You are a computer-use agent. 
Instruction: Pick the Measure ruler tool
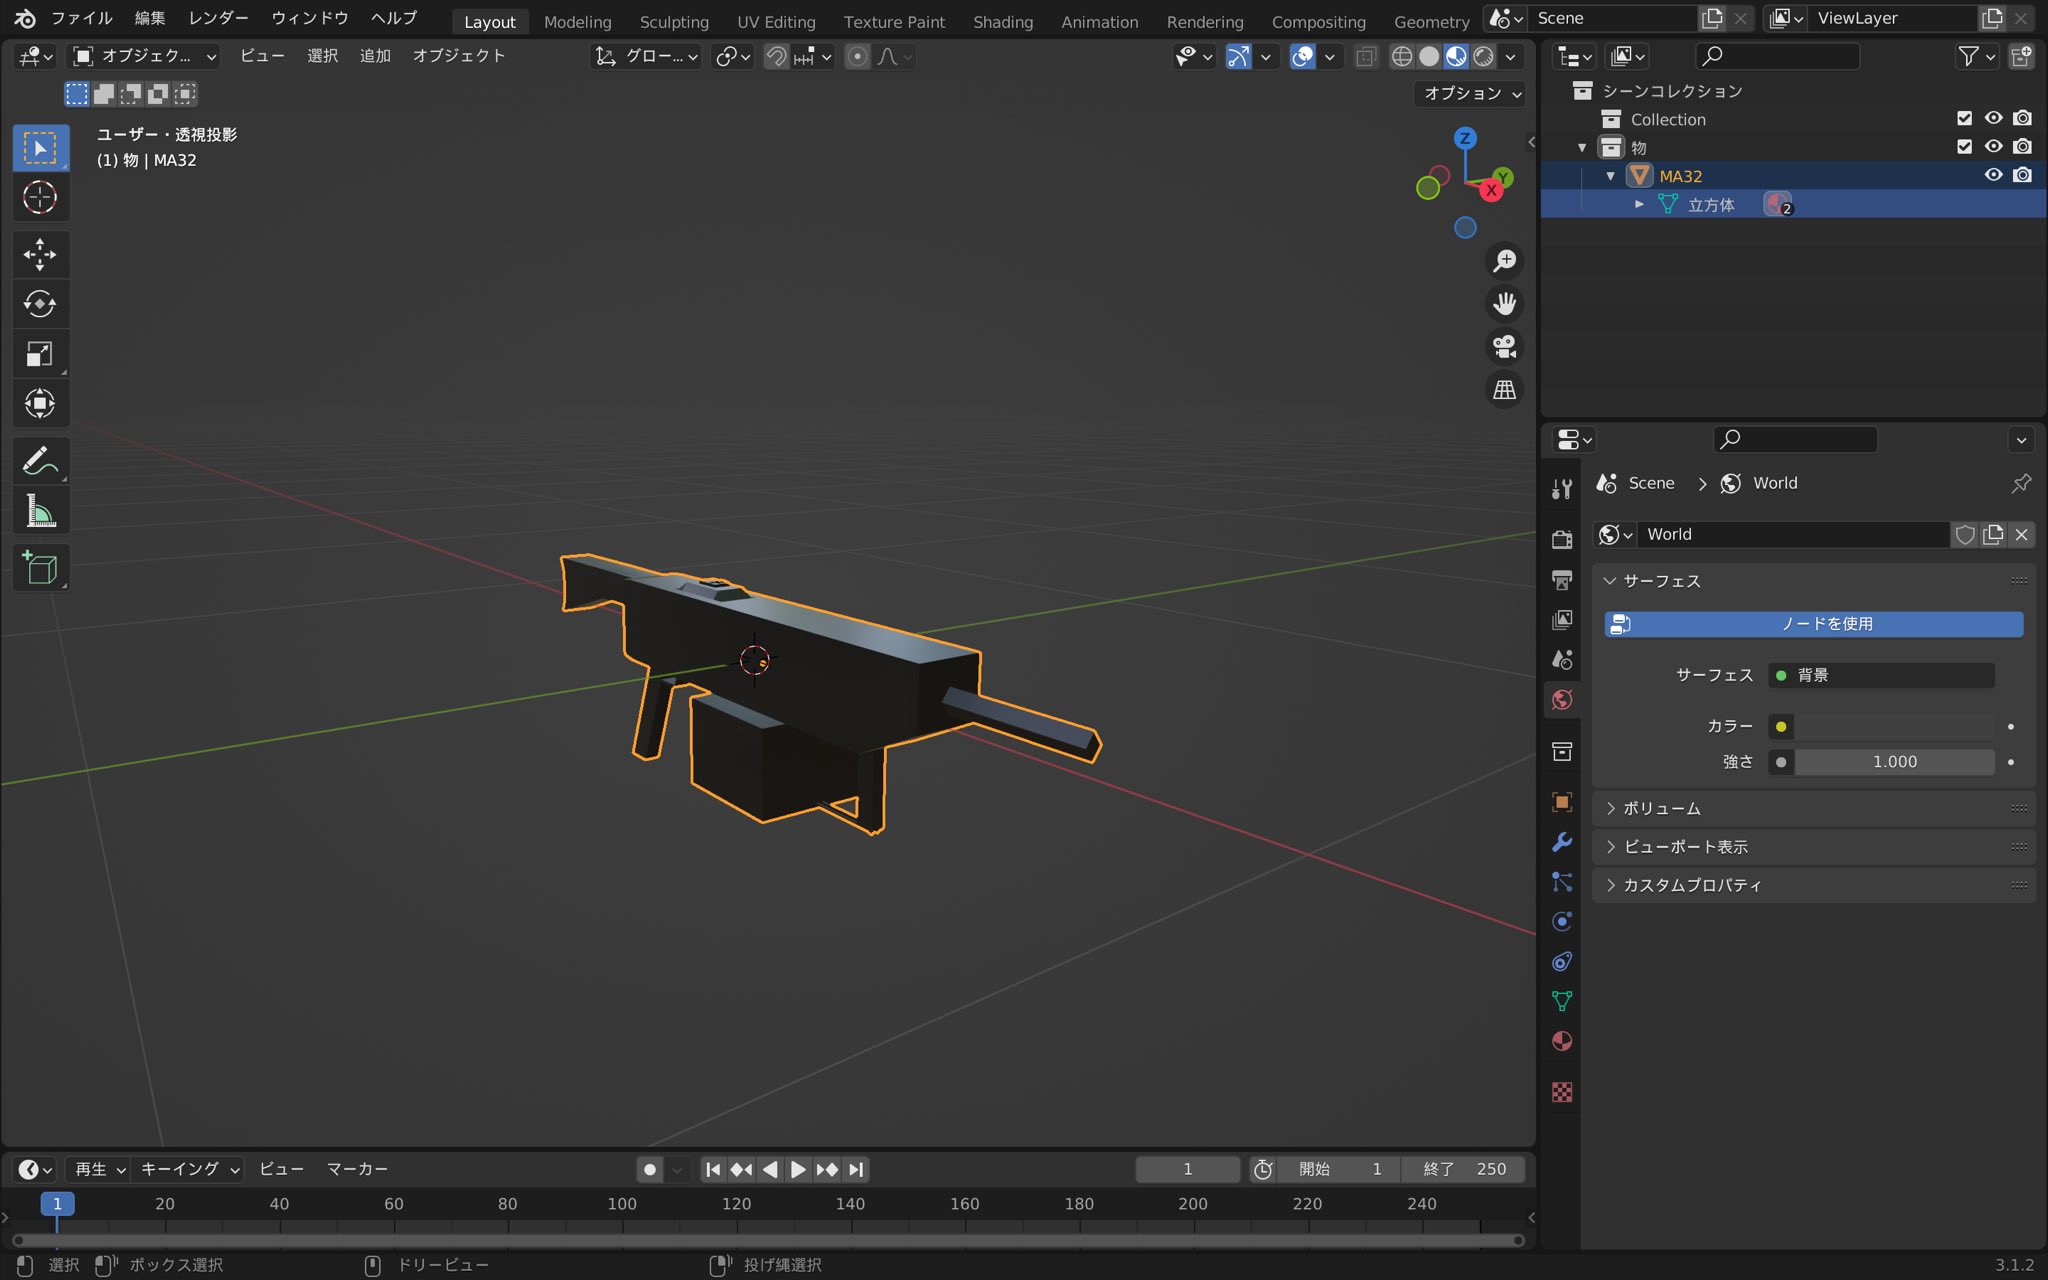coord(40,512)
